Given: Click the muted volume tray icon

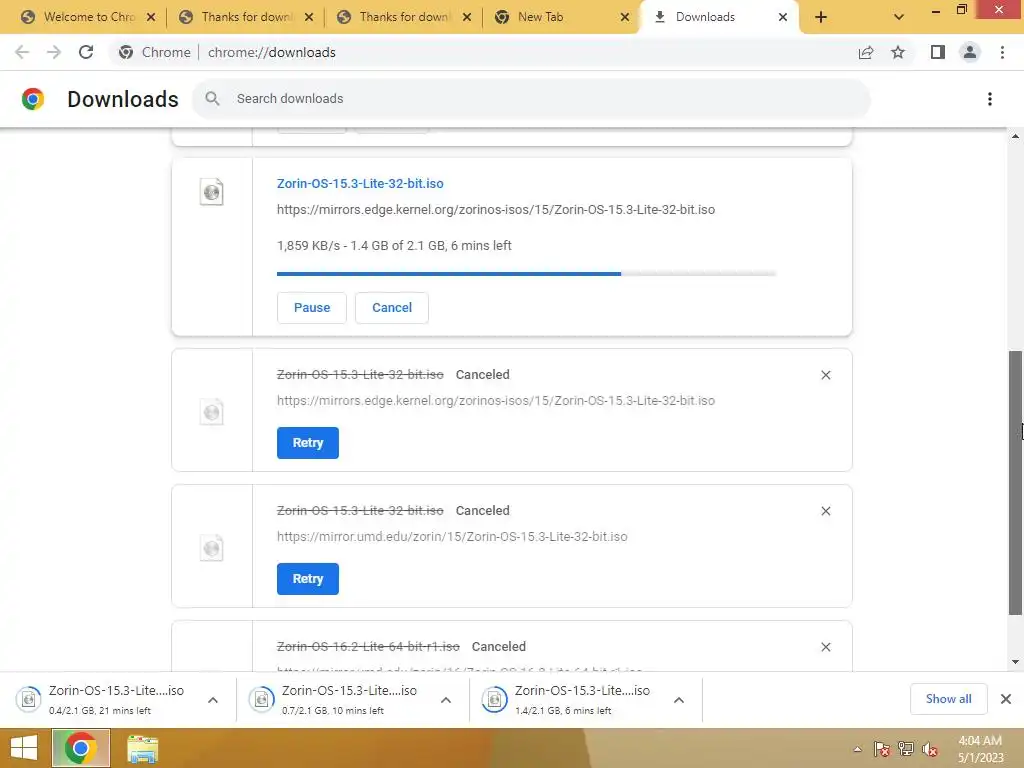Looking at the screenshot, I should click(x=930, y=749).
